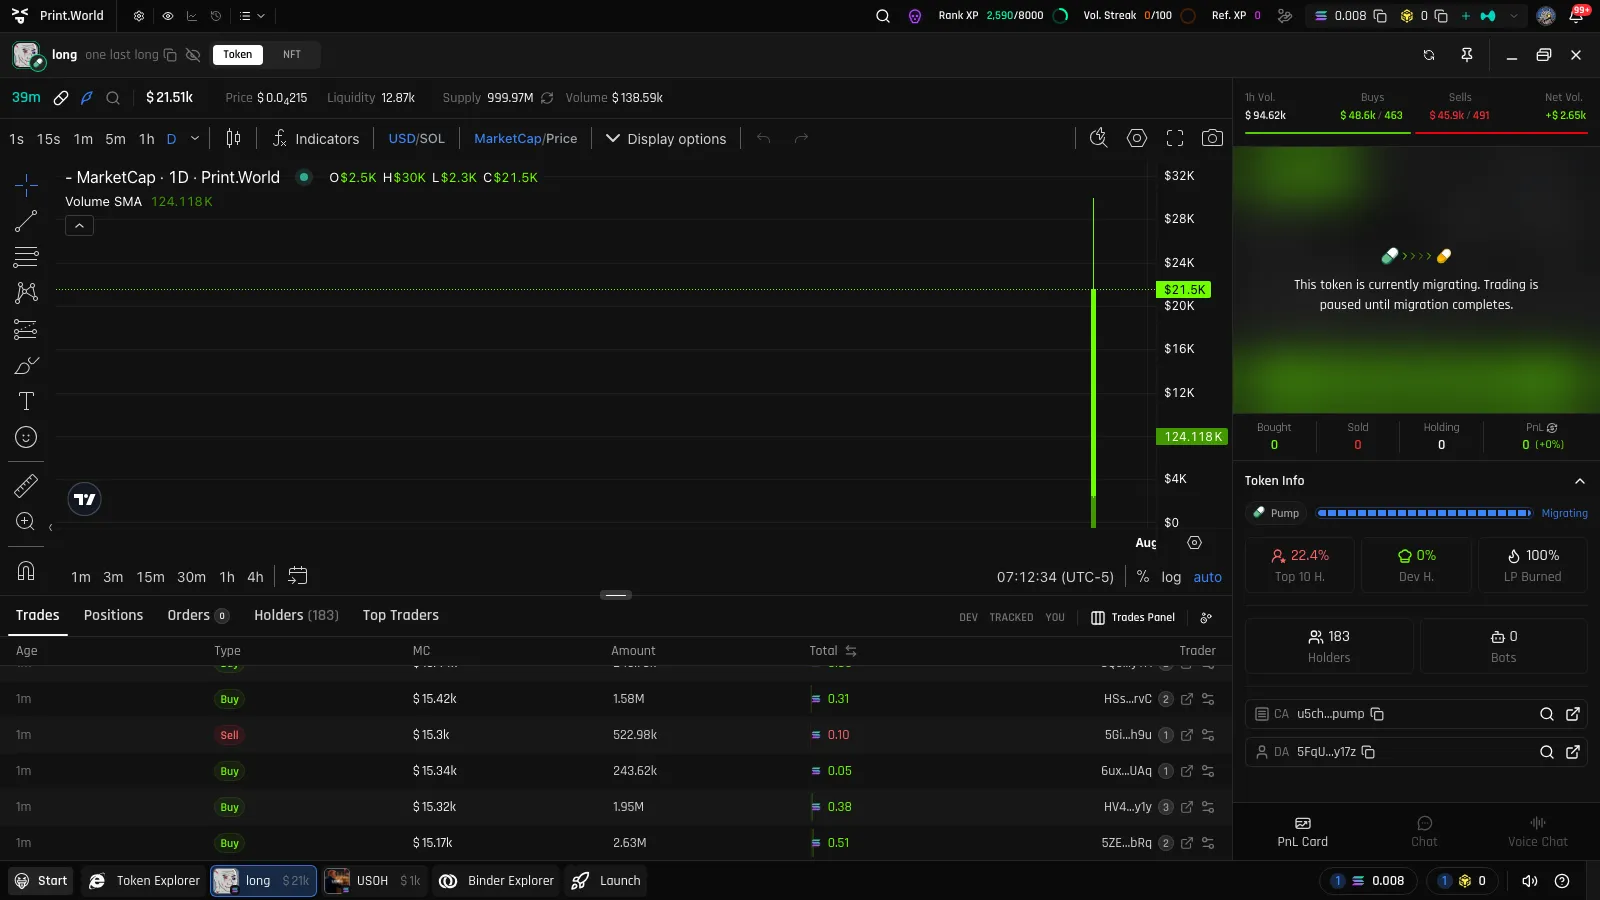Open Holders (183) tab

point(296,615)
